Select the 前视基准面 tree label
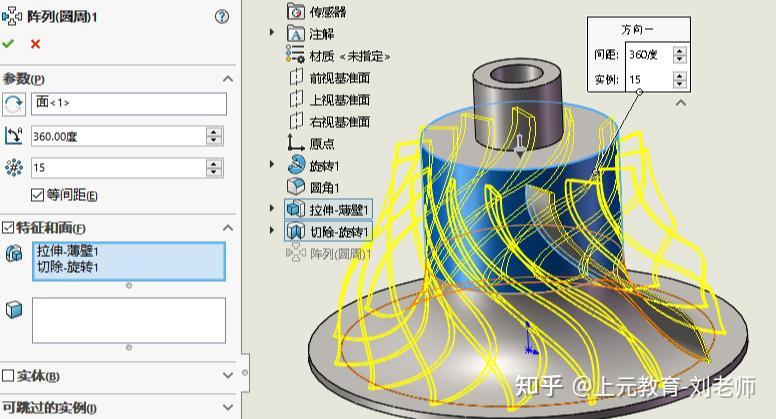 point(340,78)
